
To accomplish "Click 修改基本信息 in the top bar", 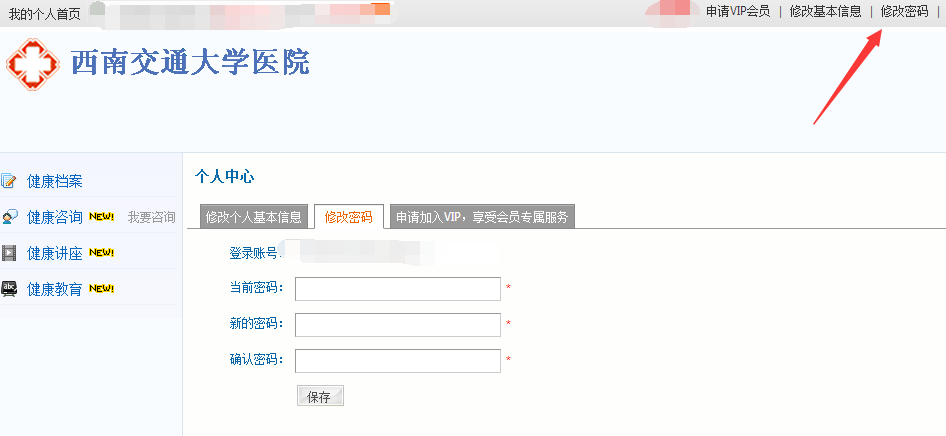I will (825, 11).
